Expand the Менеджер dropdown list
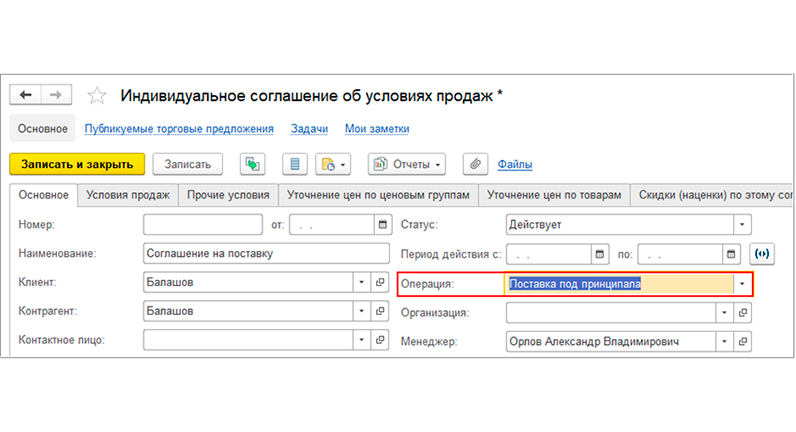Screen dimensions: 796x432 (x=724, y=342)
